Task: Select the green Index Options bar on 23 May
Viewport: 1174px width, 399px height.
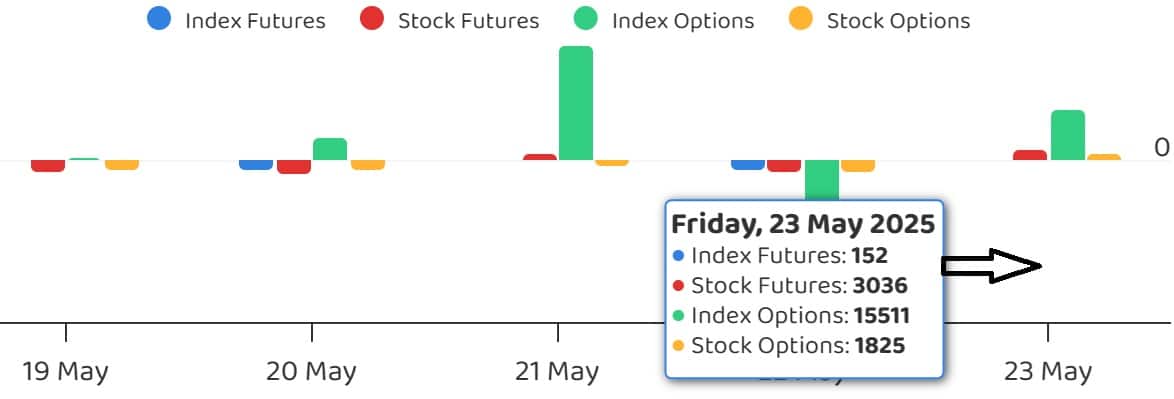Action: coord(1068,135)
